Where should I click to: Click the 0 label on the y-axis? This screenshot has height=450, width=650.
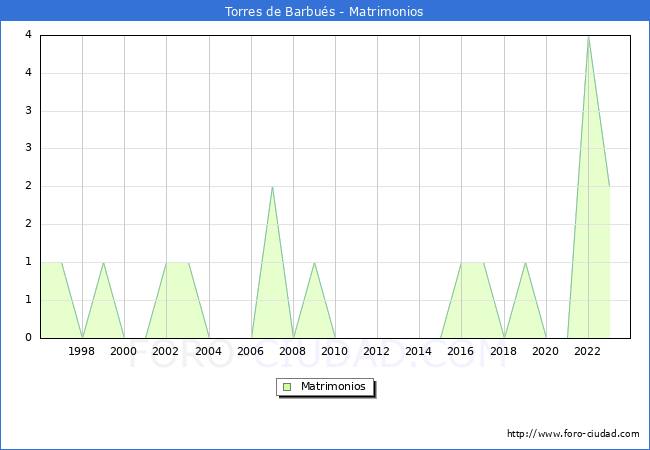coord(29,337)
